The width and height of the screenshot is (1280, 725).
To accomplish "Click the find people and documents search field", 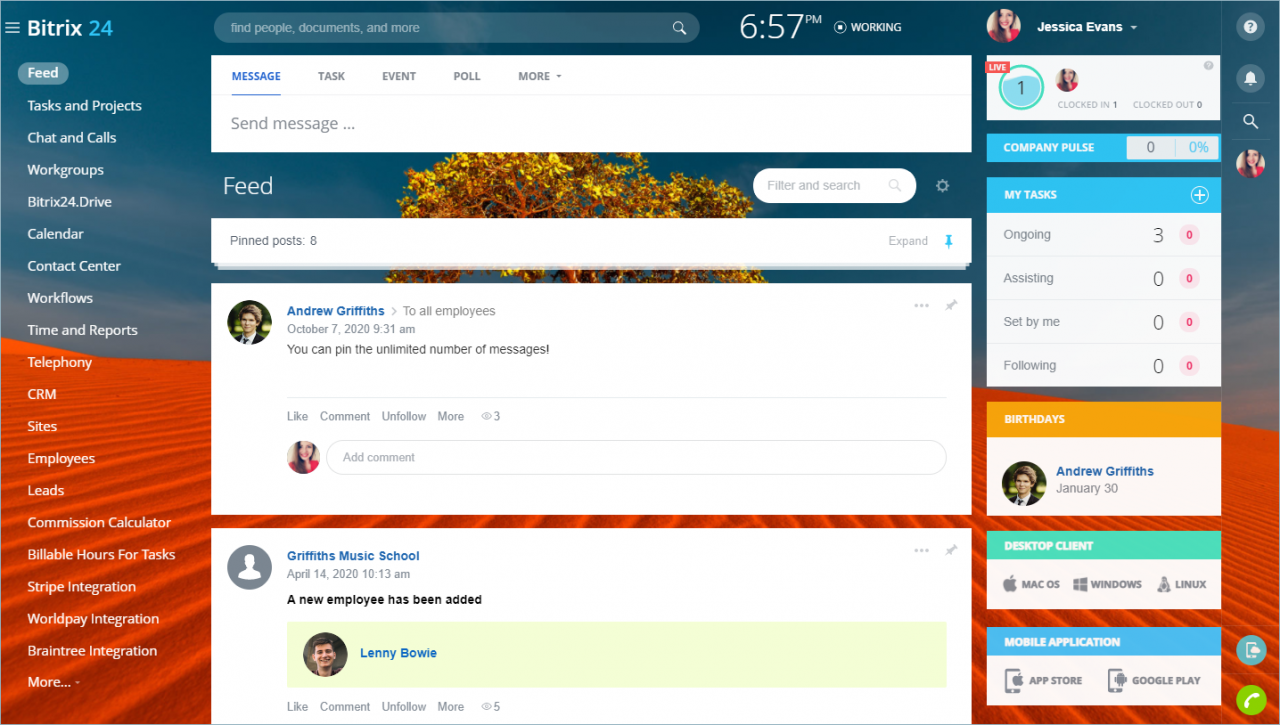I will click(456, 28).
